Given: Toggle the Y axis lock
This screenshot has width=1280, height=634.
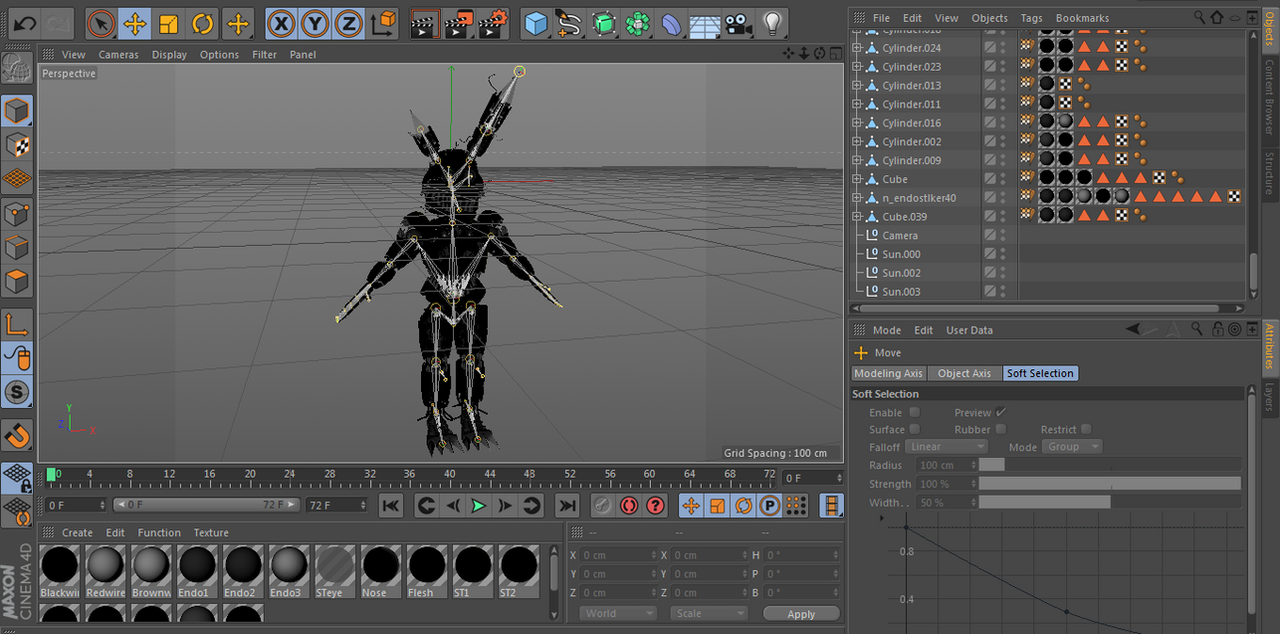Looking at the screenshot, I should tap(315, 23).
